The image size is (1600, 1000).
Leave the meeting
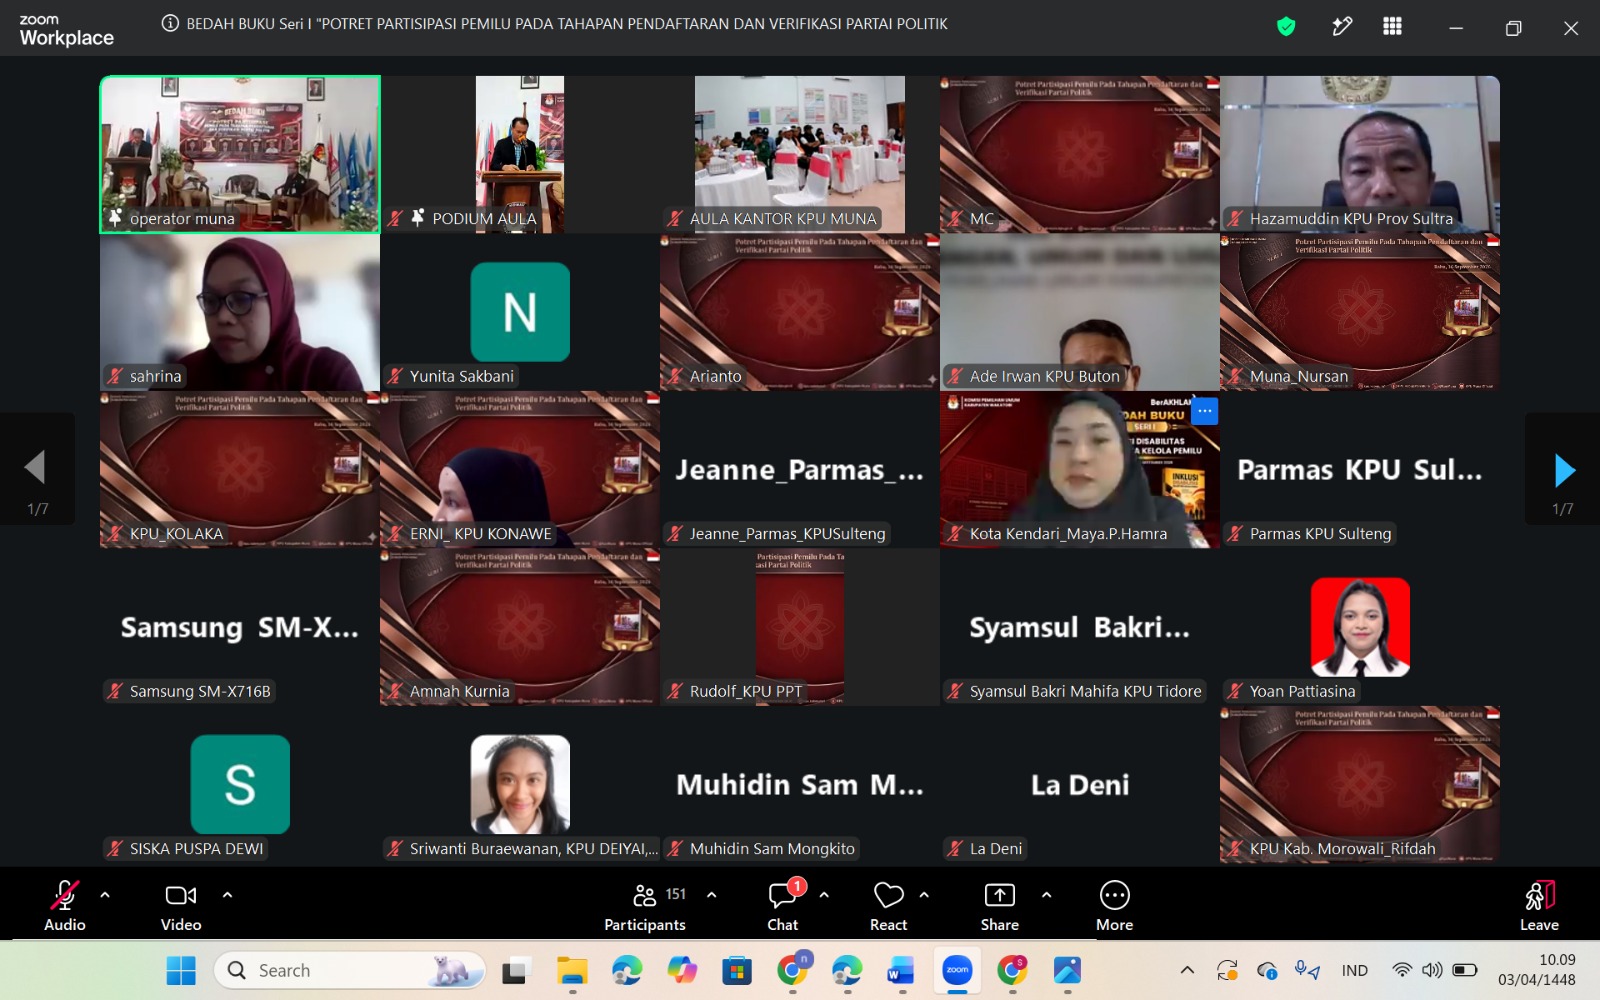coord(1539,905)
